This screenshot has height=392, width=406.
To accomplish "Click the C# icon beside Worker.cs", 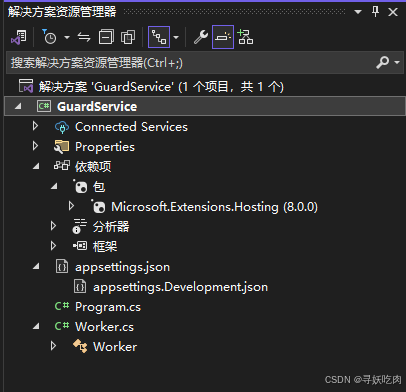I will [x=62, y=326].
